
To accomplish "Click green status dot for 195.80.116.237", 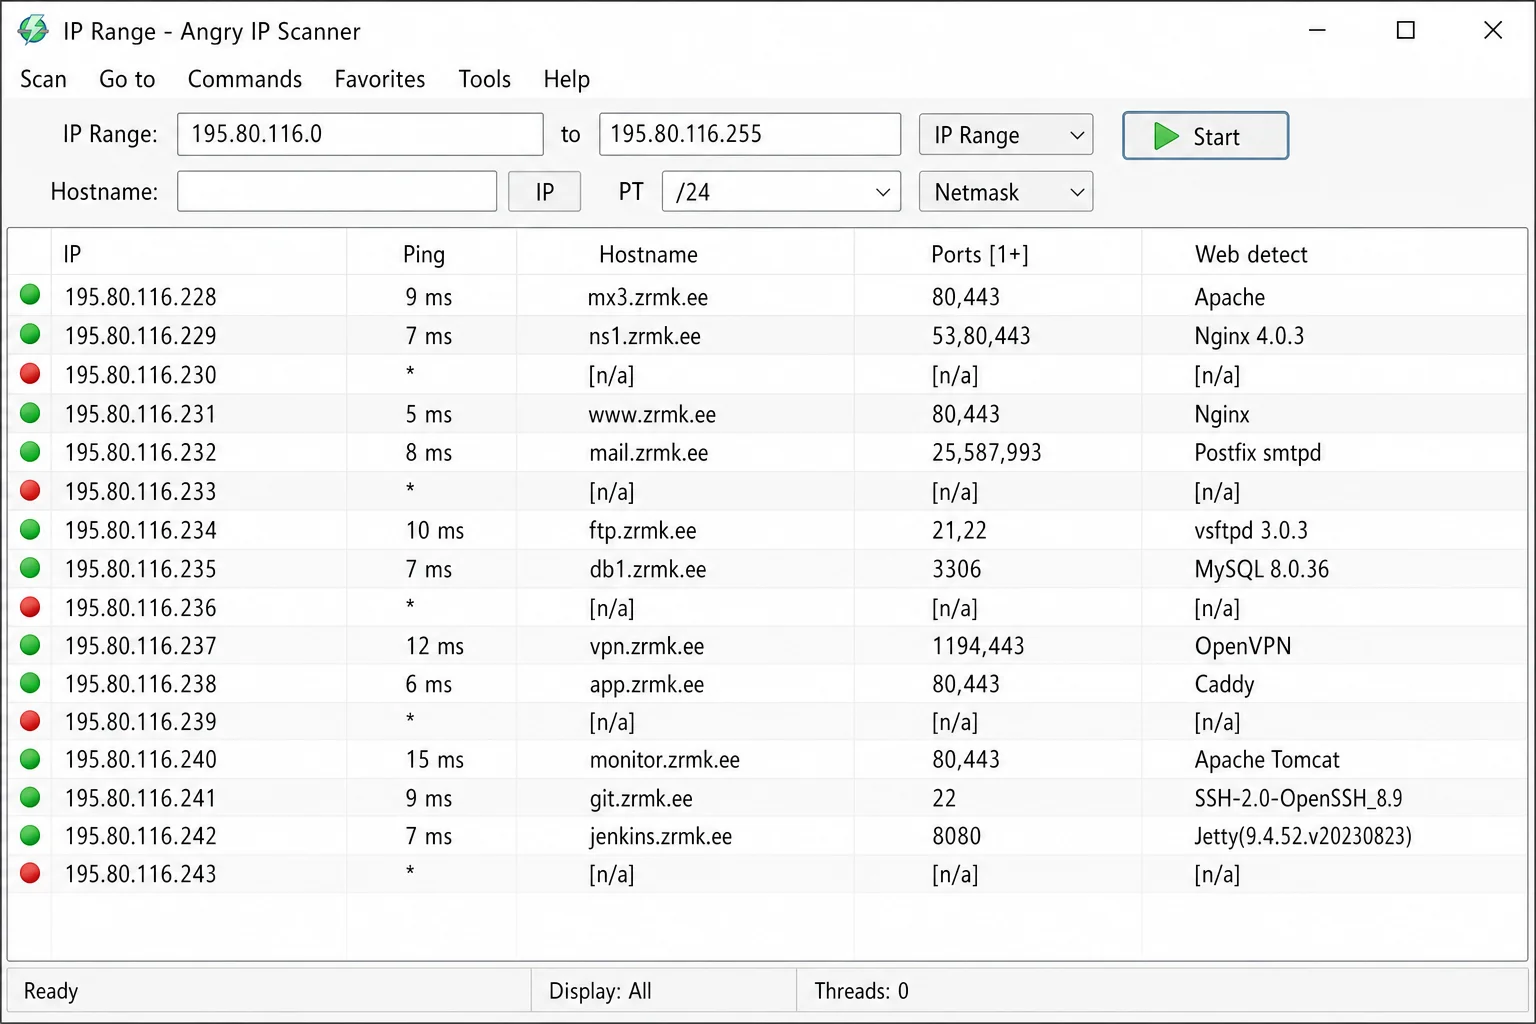I will coord(30,645).
